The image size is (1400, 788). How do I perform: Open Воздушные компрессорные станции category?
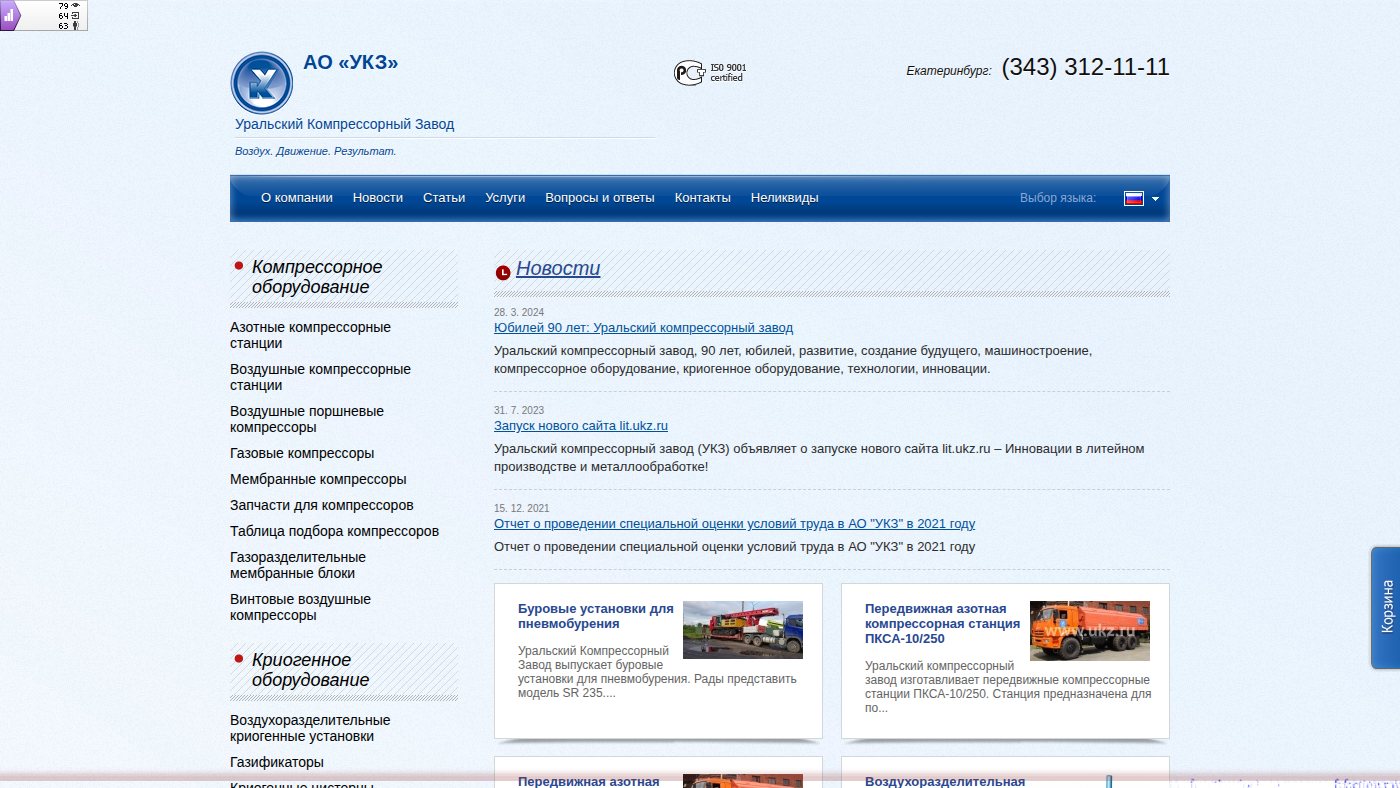coord(320,377)
